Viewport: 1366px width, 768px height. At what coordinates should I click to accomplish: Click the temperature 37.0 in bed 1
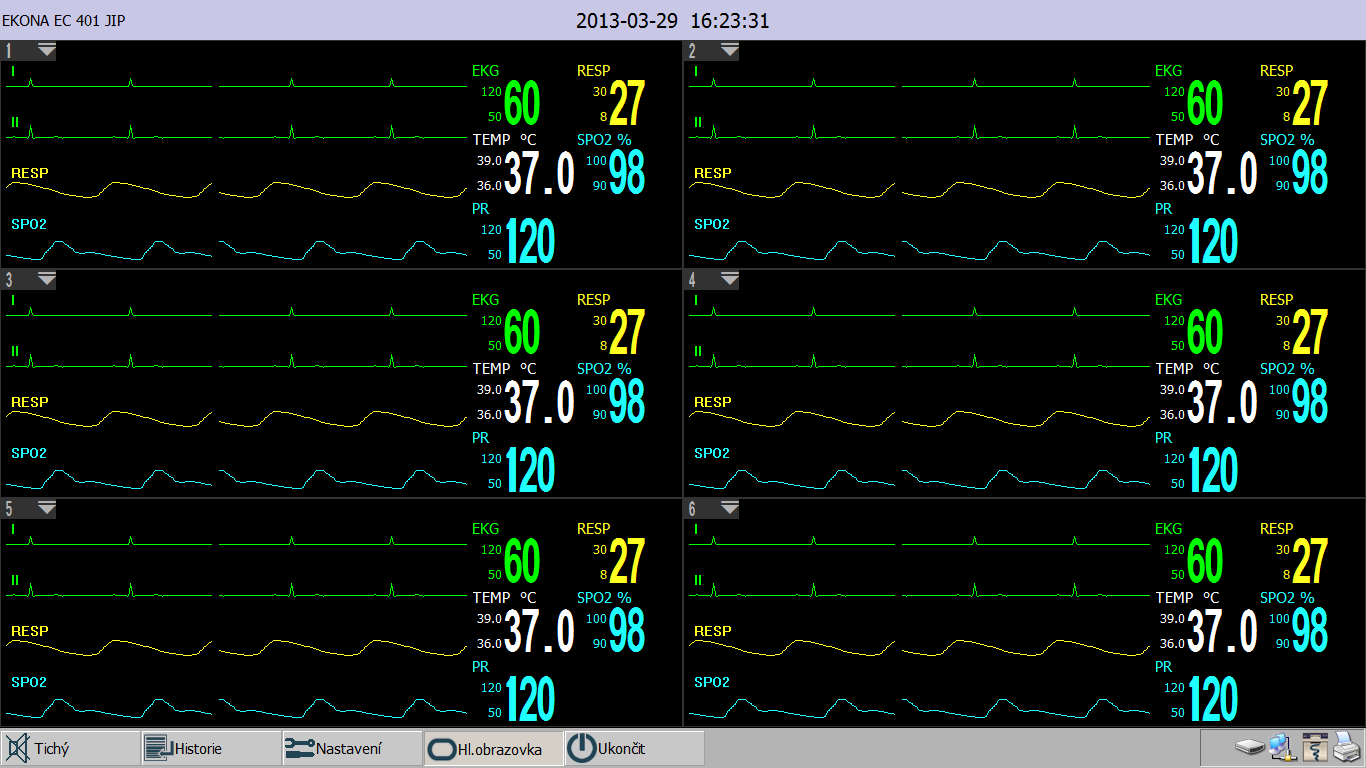(540, 172)
